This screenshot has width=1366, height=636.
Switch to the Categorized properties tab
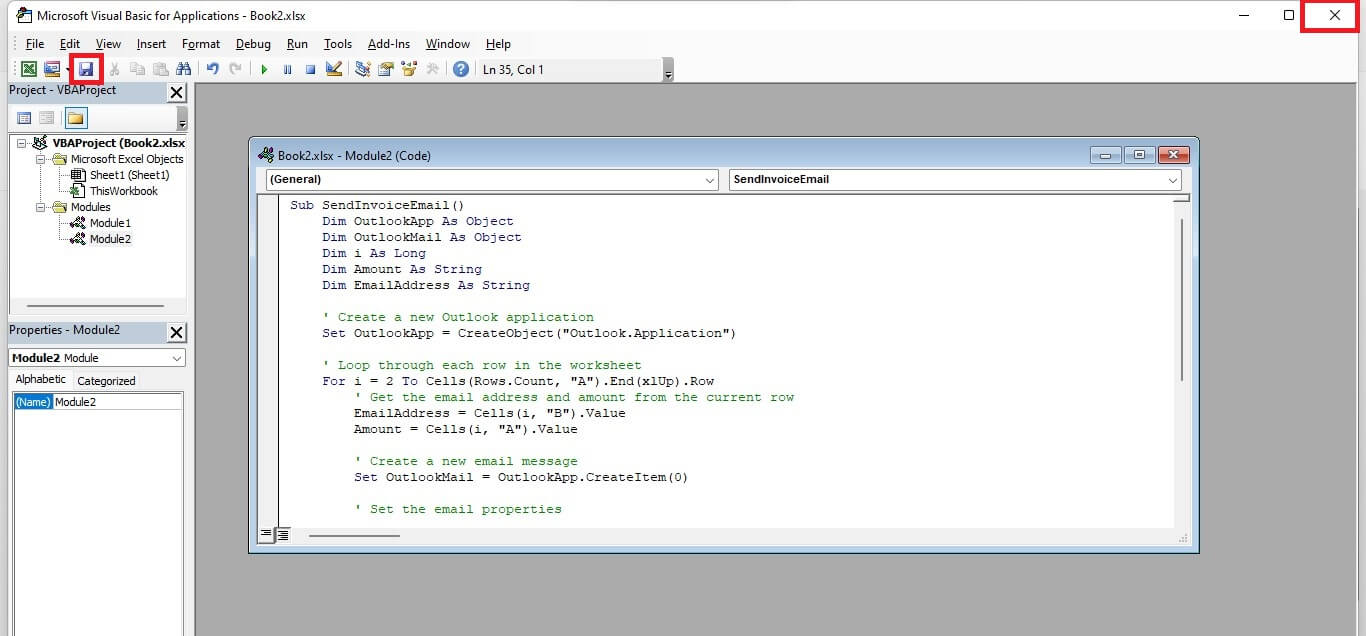pyautogui.click(x=106, y=380)
